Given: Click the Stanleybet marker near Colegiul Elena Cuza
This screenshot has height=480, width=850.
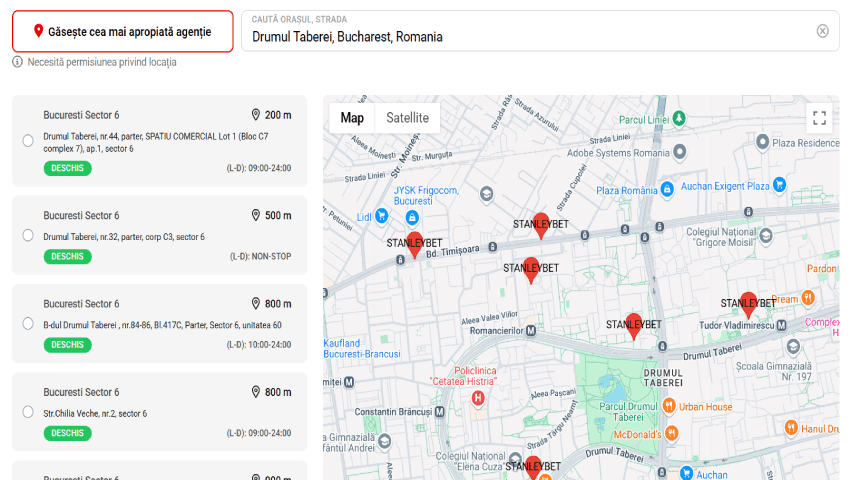Looking at the screenshot, I should pos(533,468).
